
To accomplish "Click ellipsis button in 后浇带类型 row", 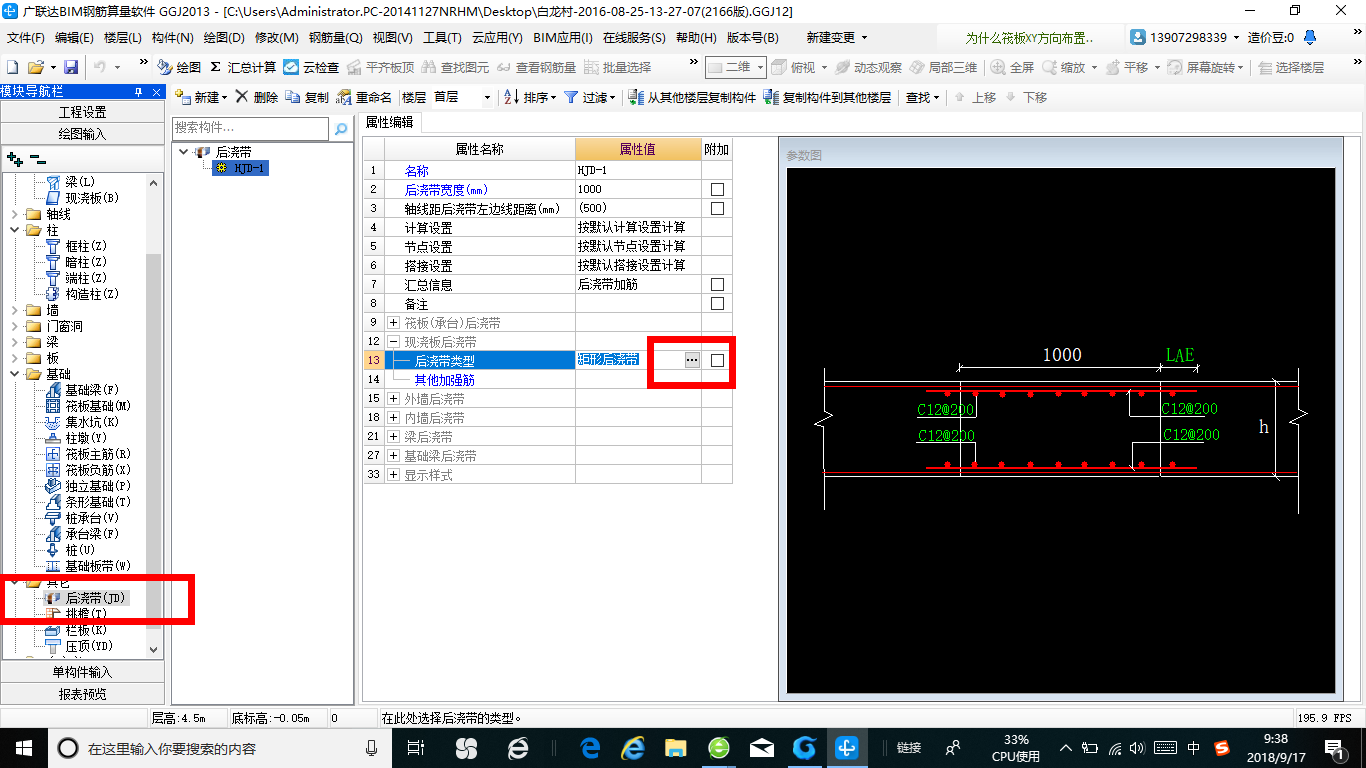I will point(692,360).
